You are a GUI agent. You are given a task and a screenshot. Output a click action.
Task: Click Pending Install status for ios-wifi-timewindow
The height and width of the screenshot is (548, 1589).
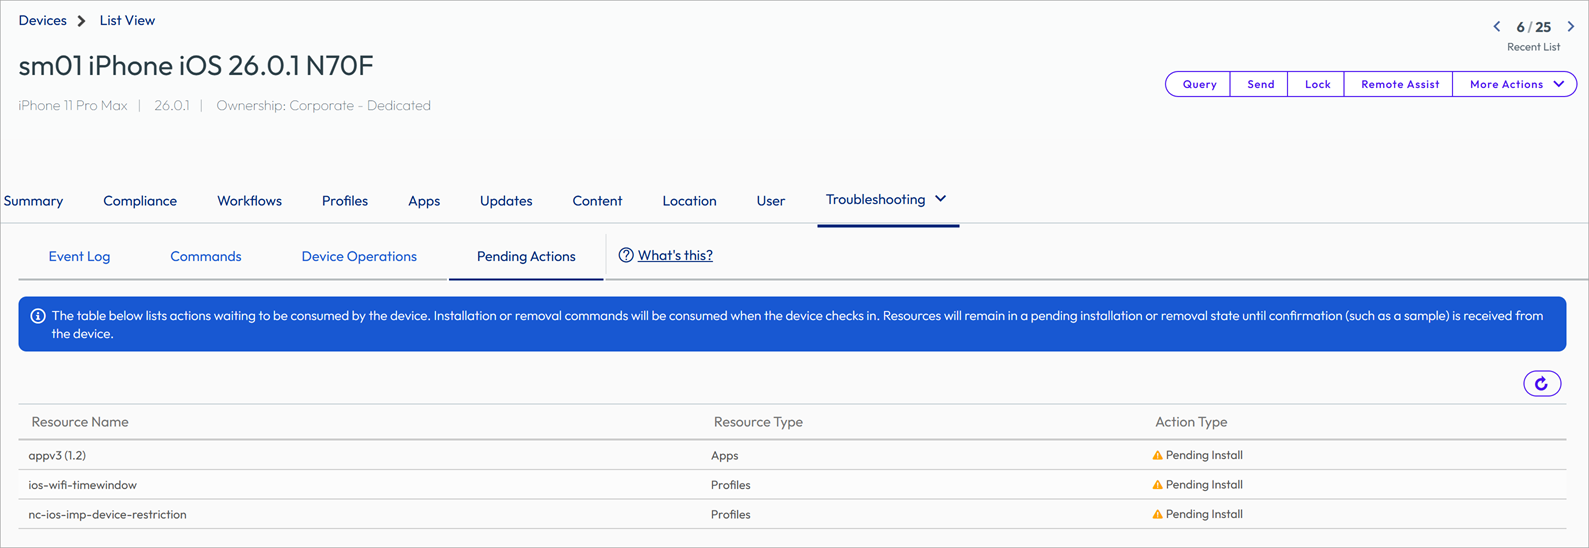(x=1204, y=485)
